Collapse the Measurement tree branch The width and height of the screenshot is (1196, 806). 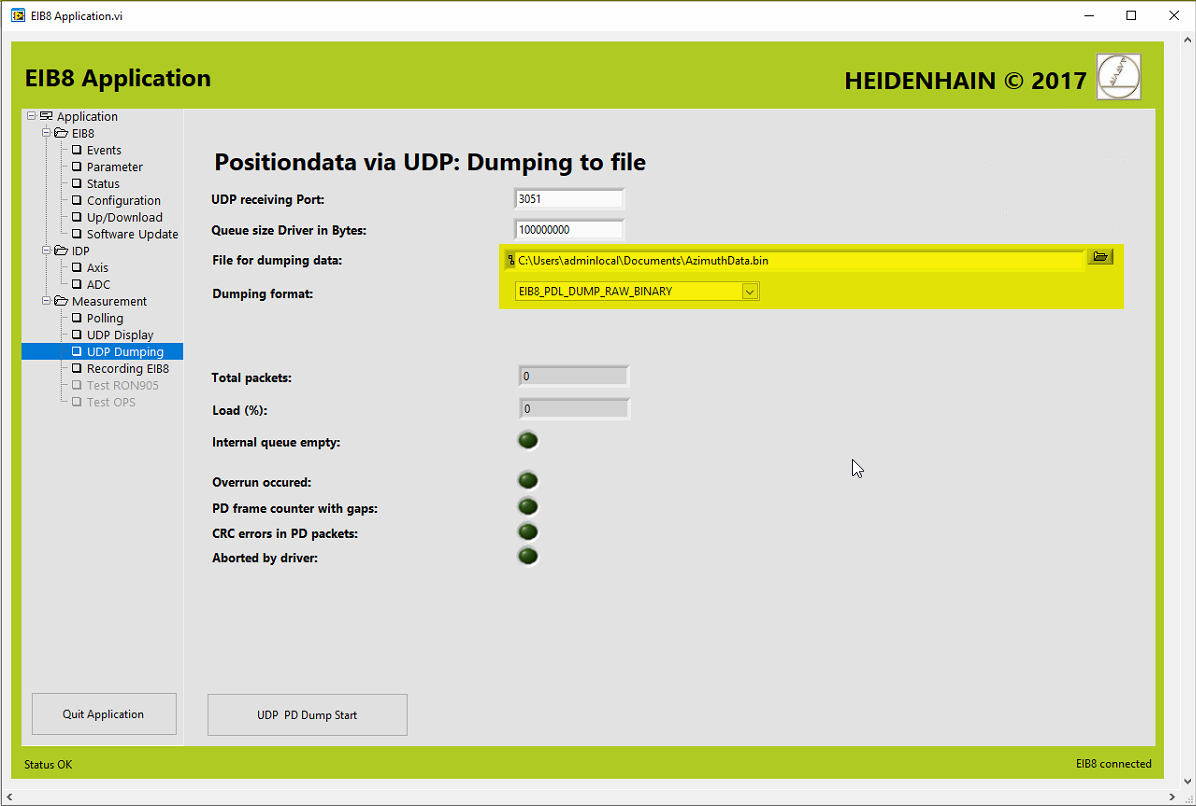(x=47, y=300)
